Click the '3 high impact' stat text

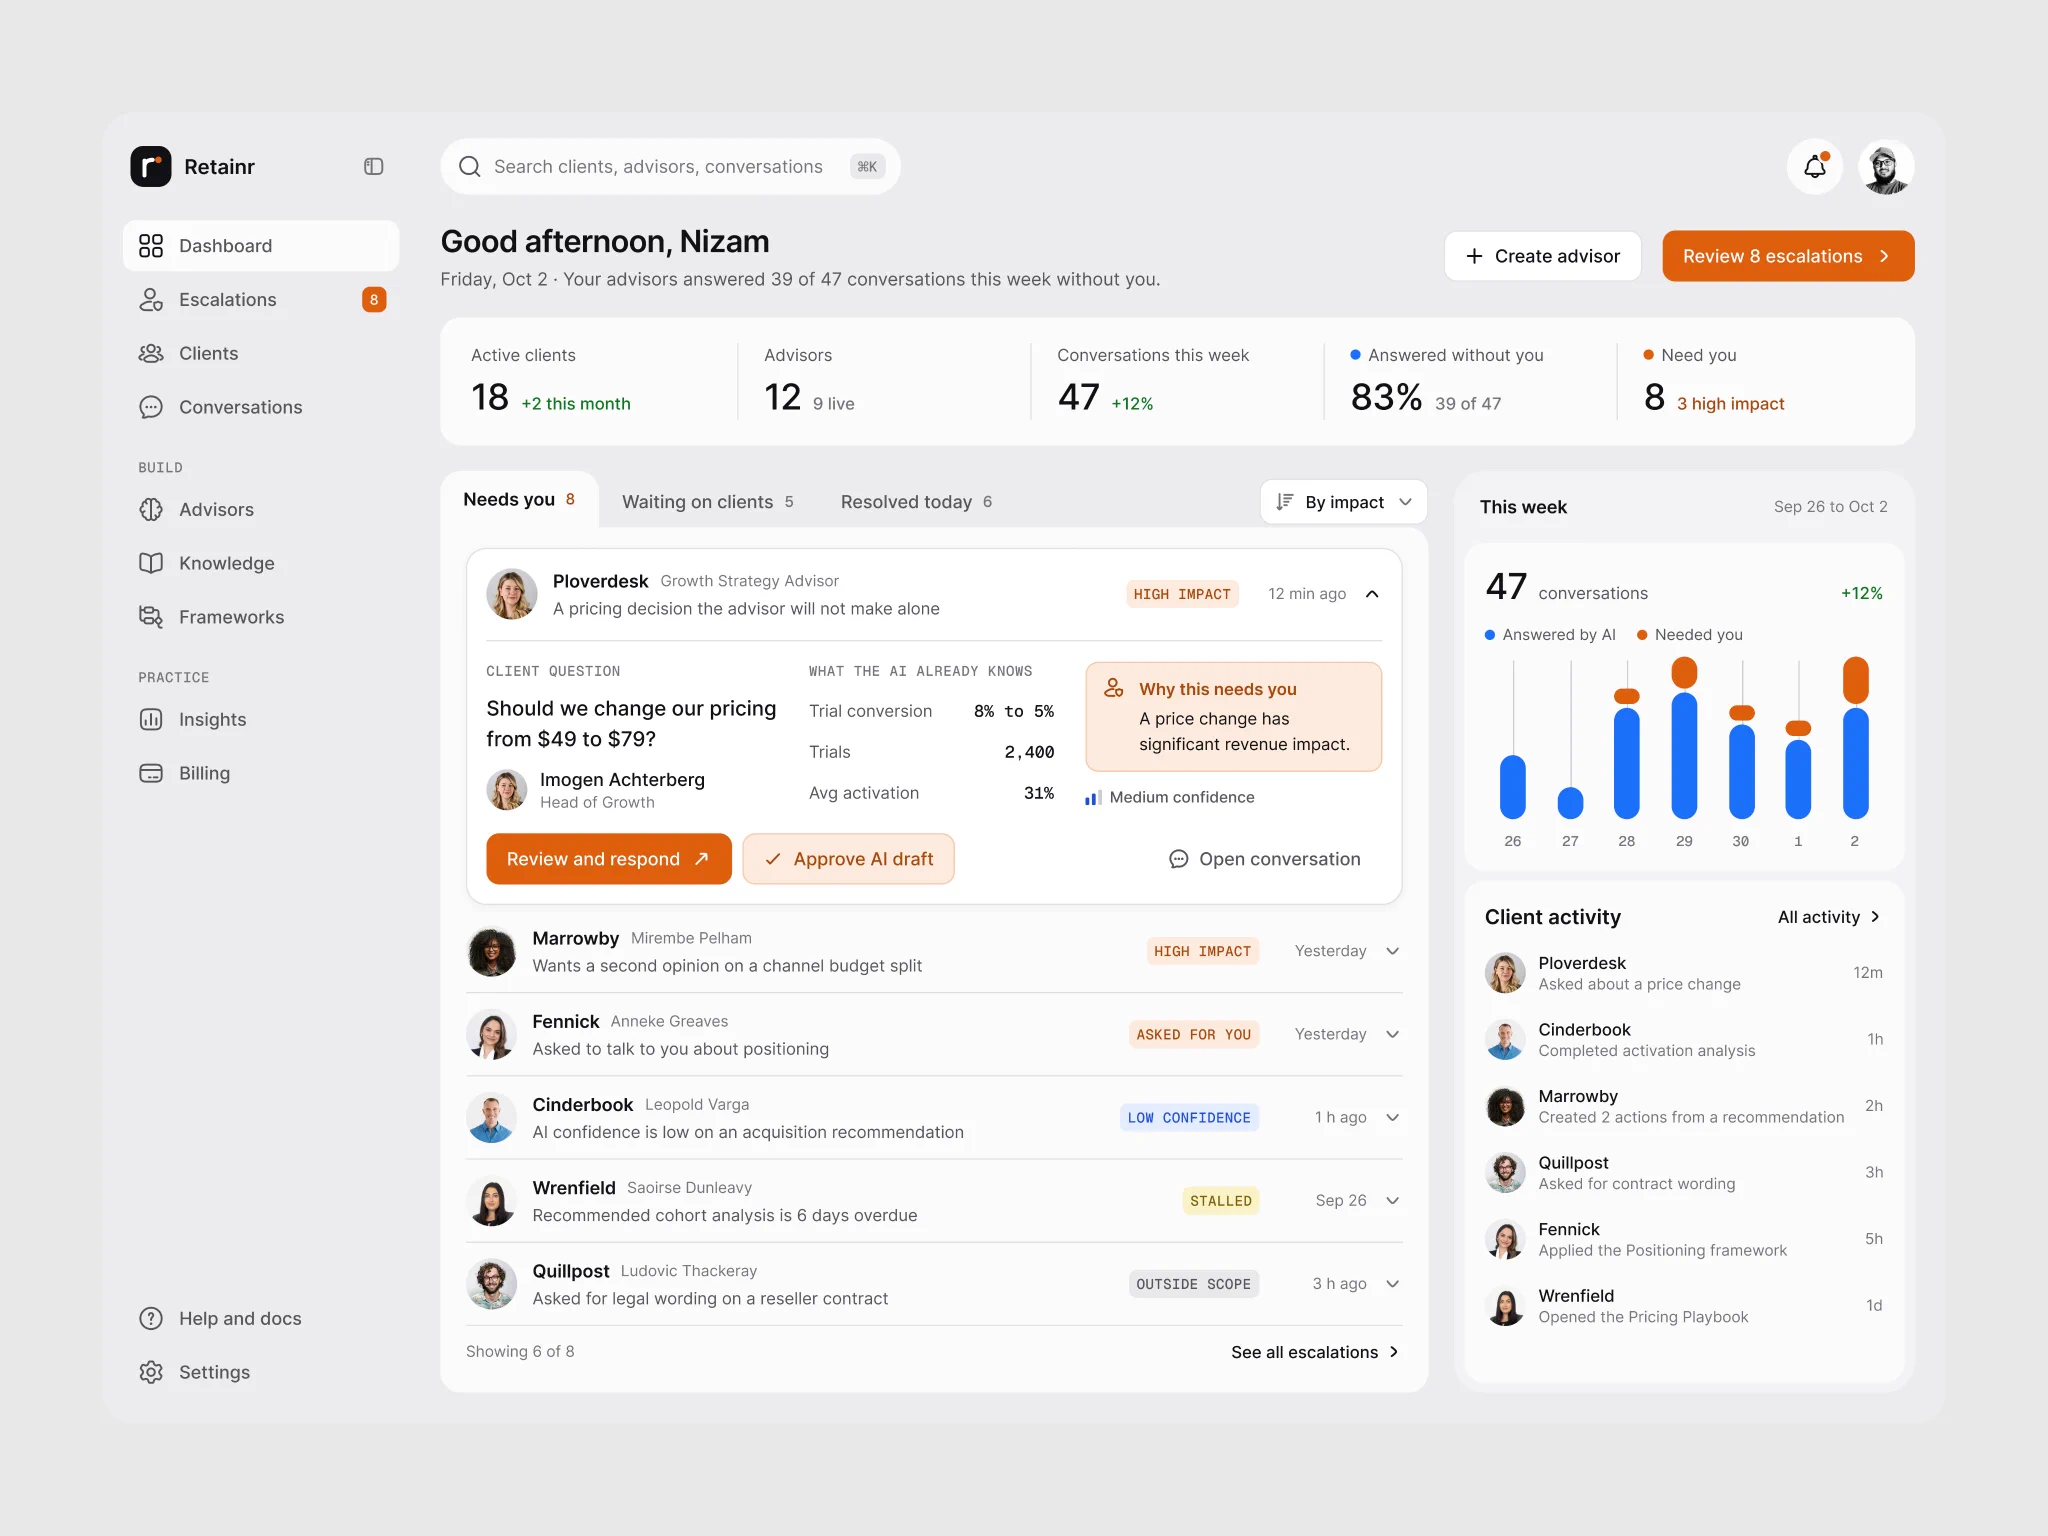(1730, 404)
